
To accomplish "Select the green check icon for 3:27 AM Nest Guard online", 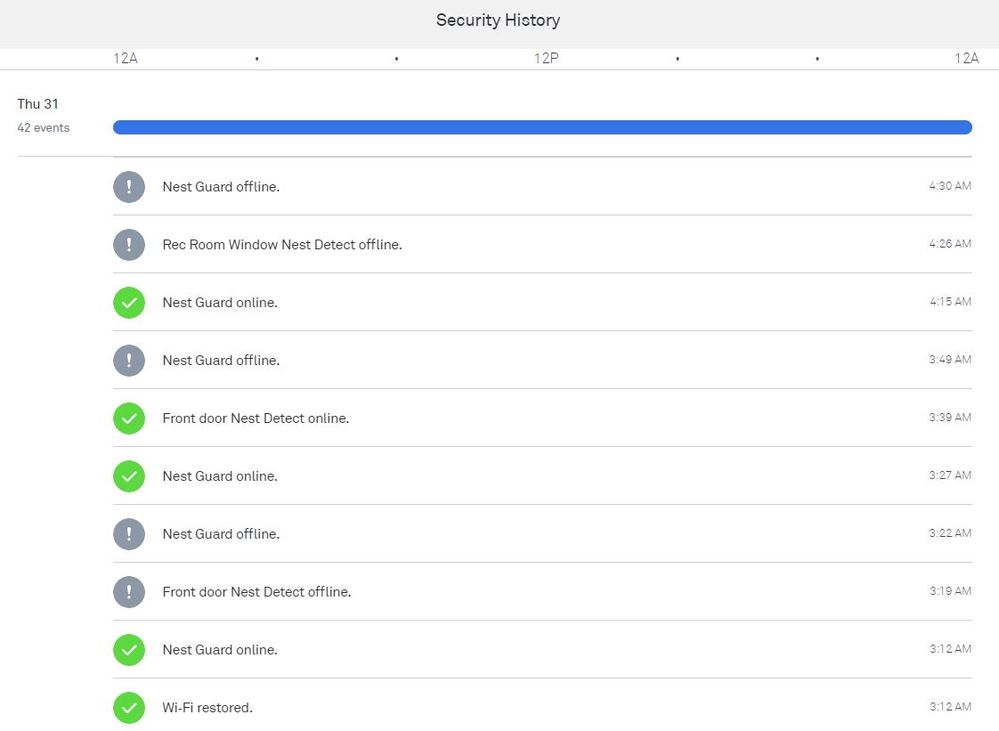I will coord(129,477).
